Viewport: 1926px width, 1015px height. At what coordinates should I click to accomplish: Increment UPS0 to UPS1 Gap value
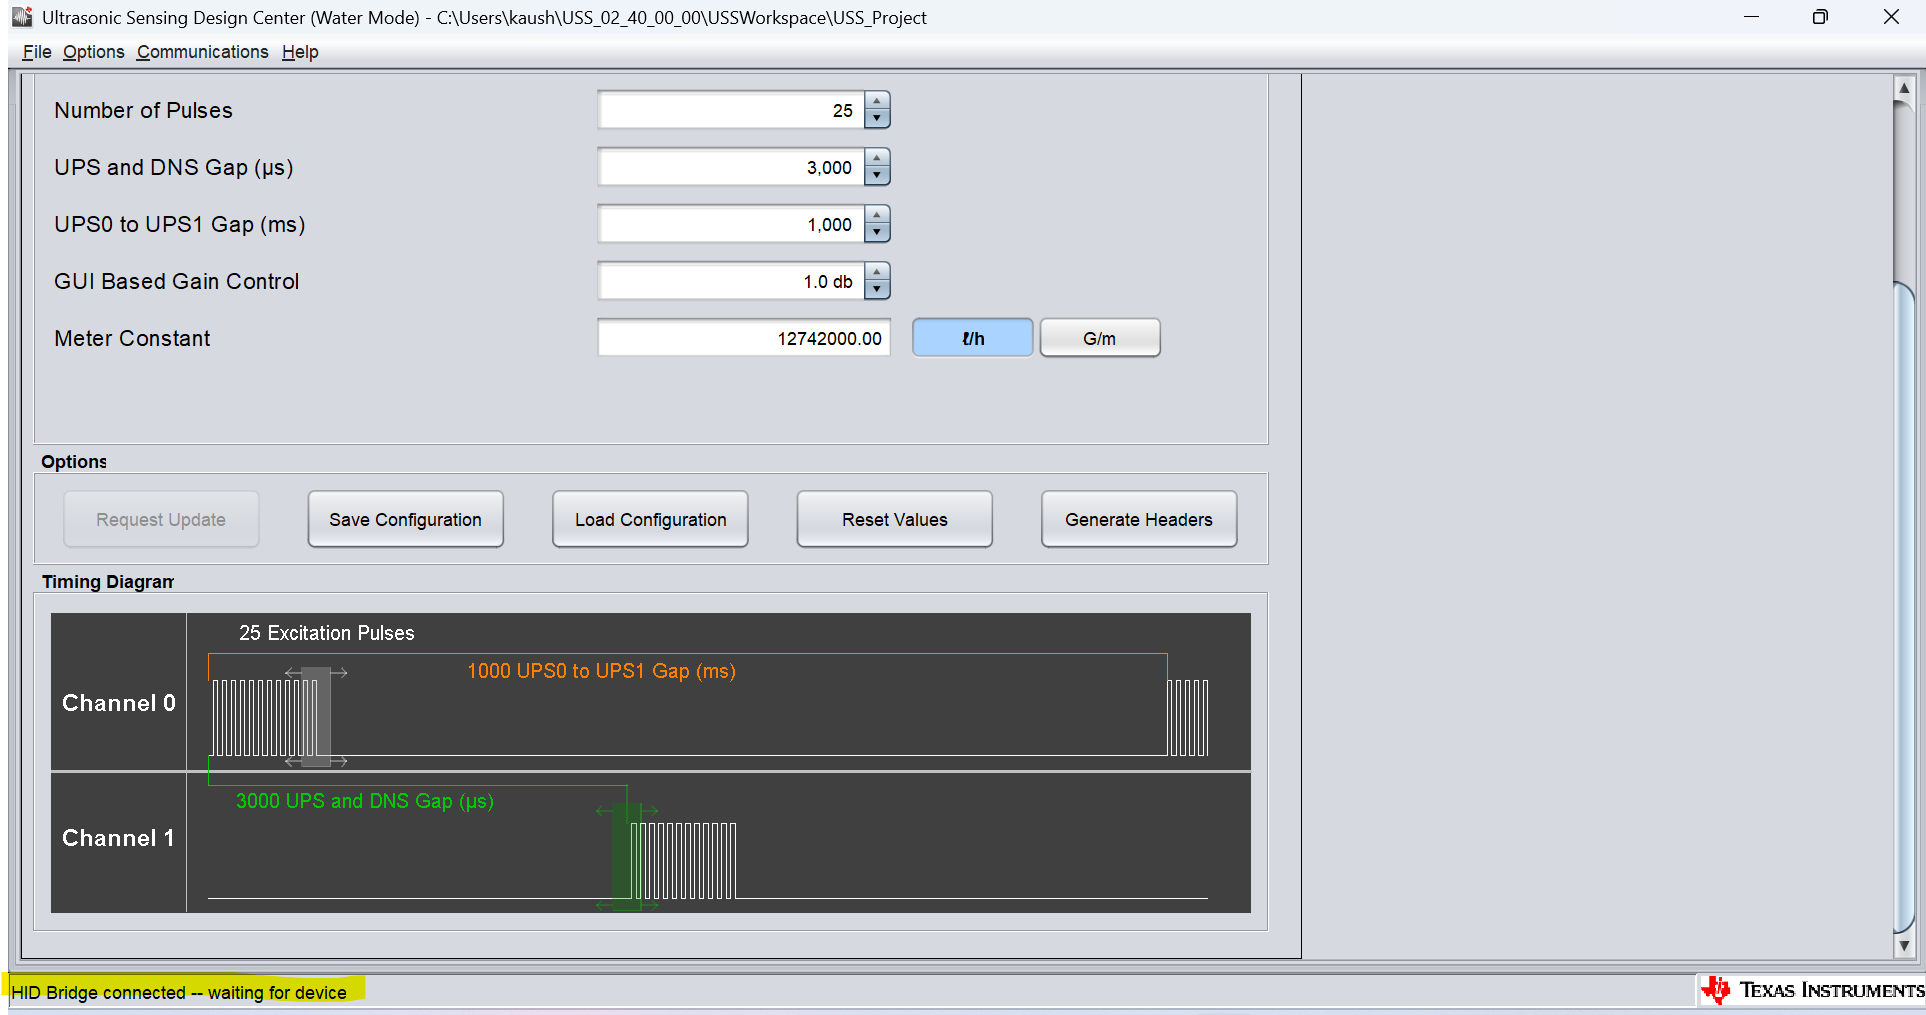coord(877,215)
